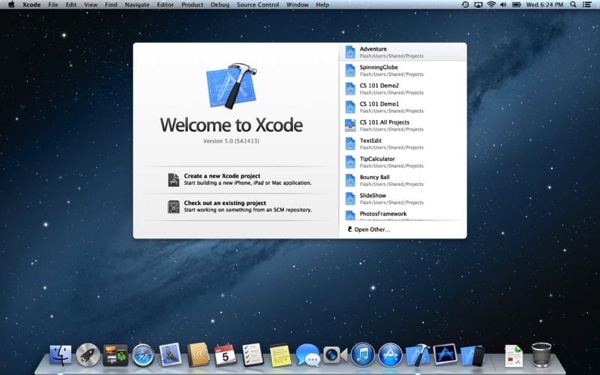600x375 pixels.
Task: Click the CS 101 Demo1 project icon
Action: click(x=350, y=107)
